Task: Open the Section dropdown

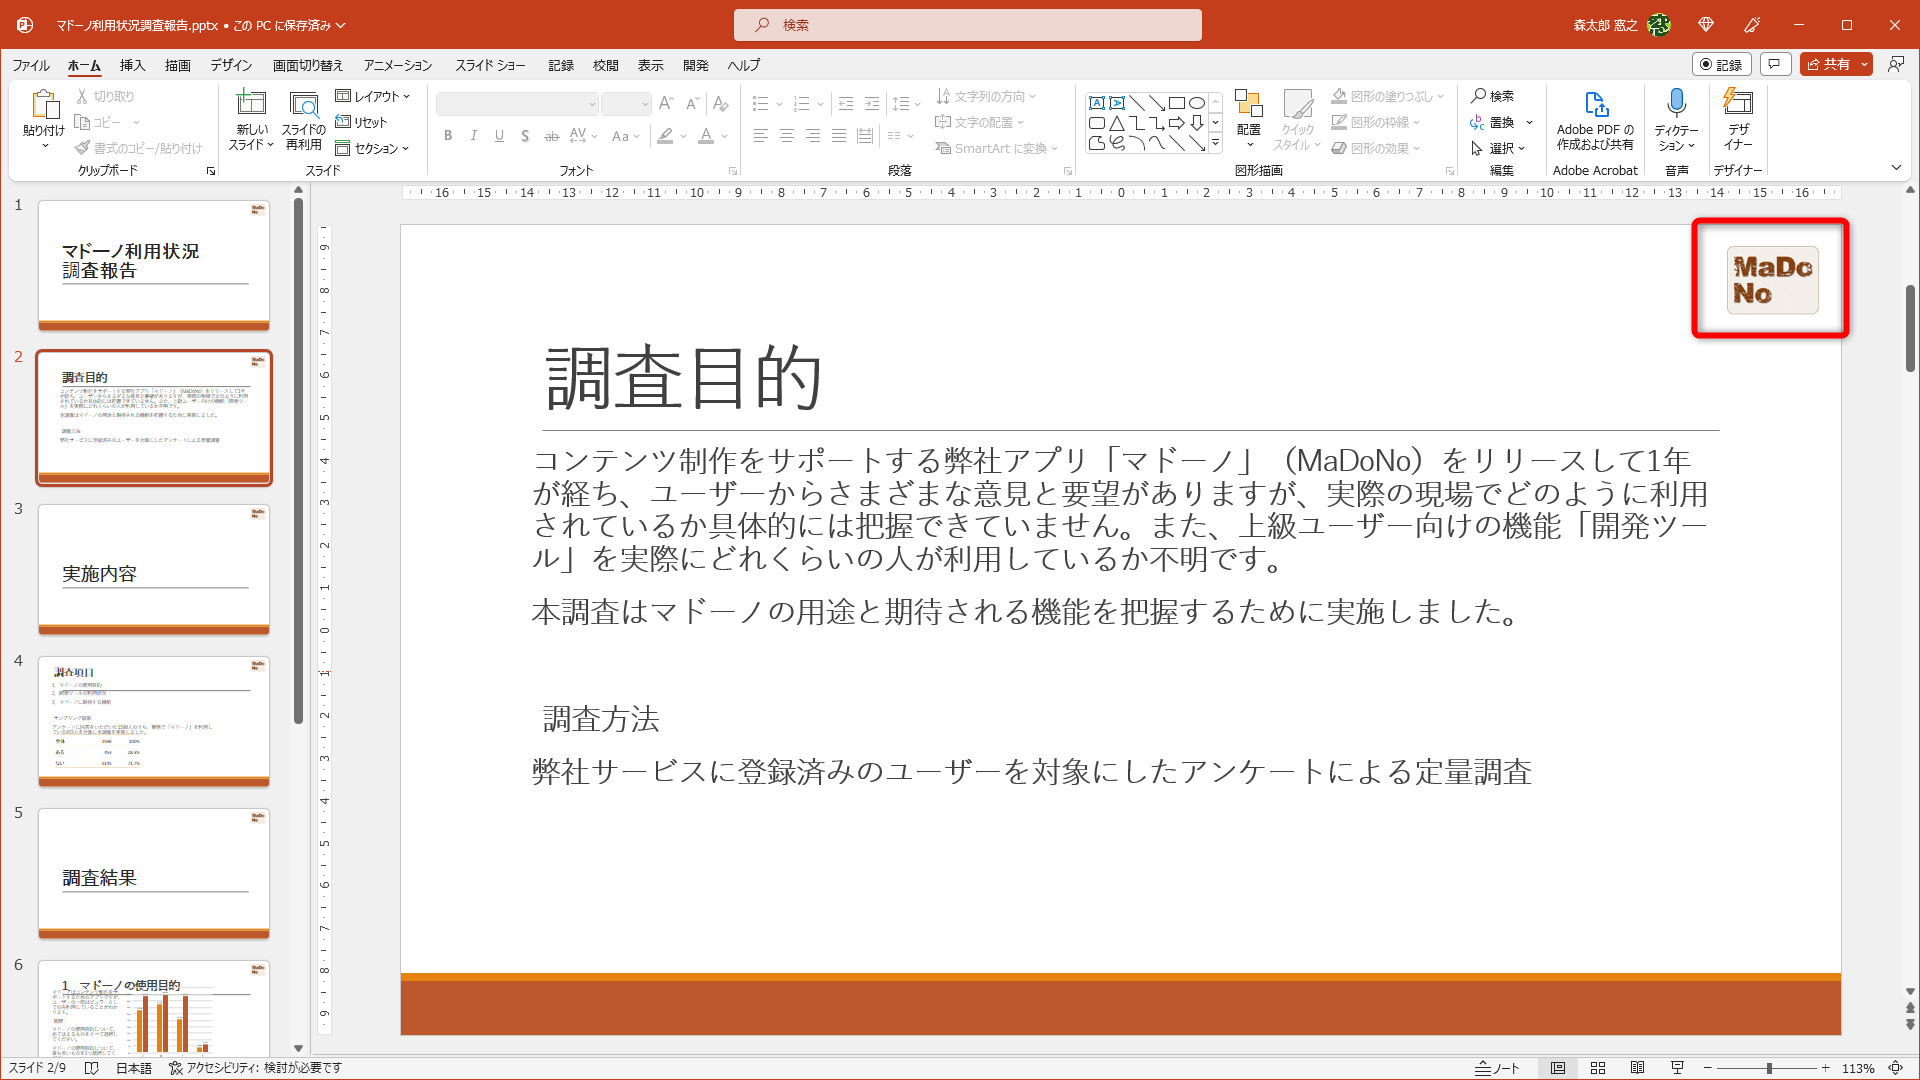Action: point(373,148)
